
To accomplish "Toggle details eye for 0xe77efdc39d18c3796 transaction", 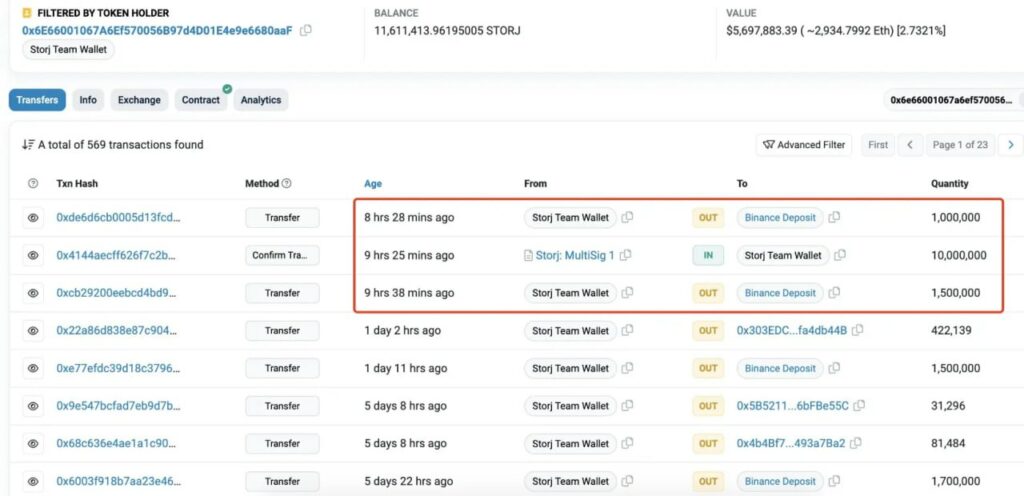I will tap(33, 369).
